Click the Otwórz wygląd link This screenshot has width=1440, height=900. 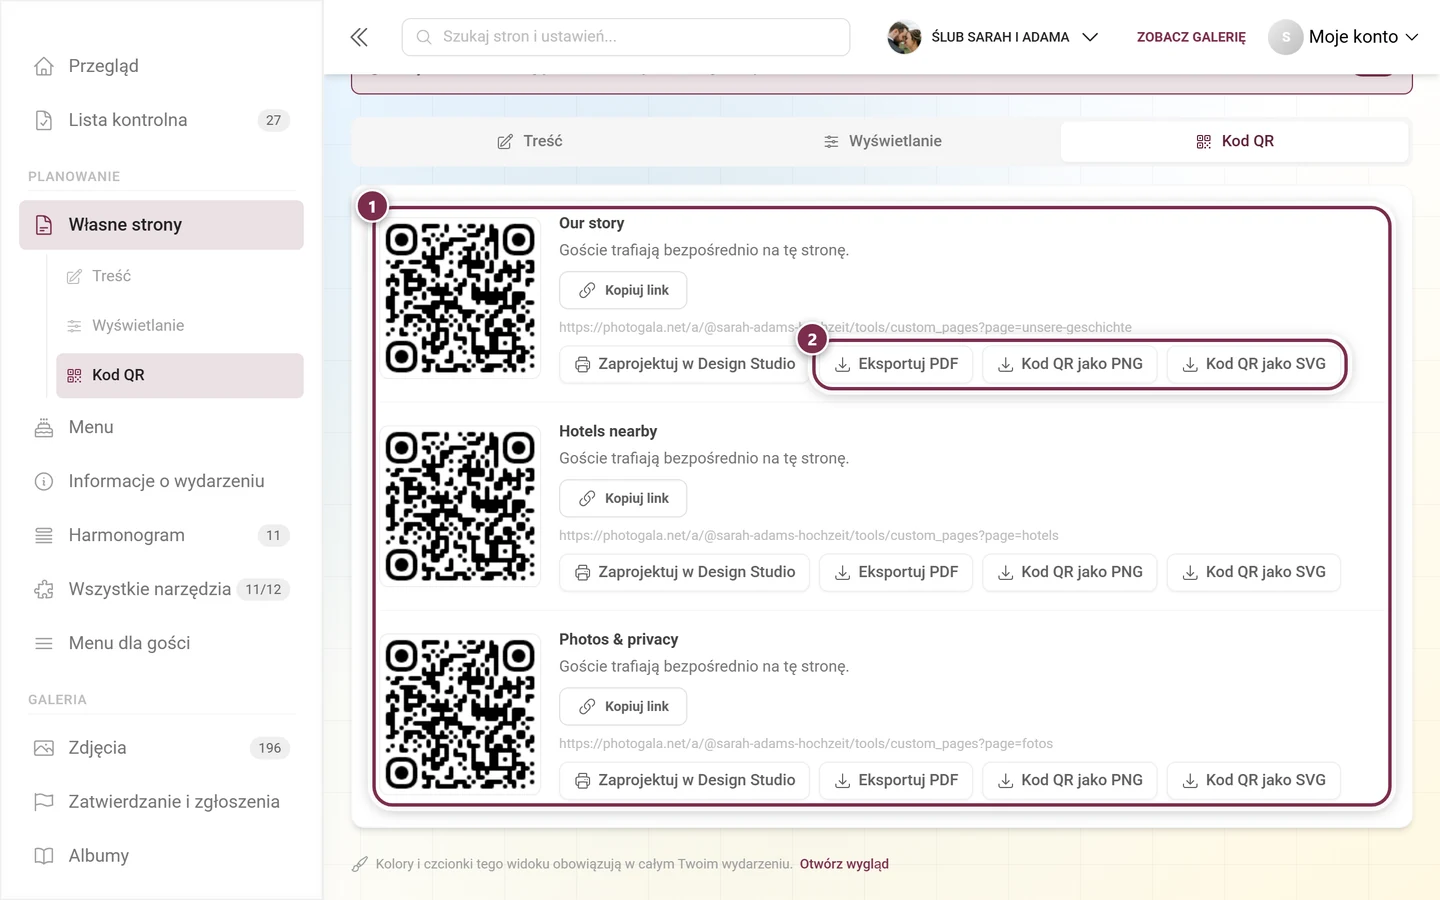[844, 864]
